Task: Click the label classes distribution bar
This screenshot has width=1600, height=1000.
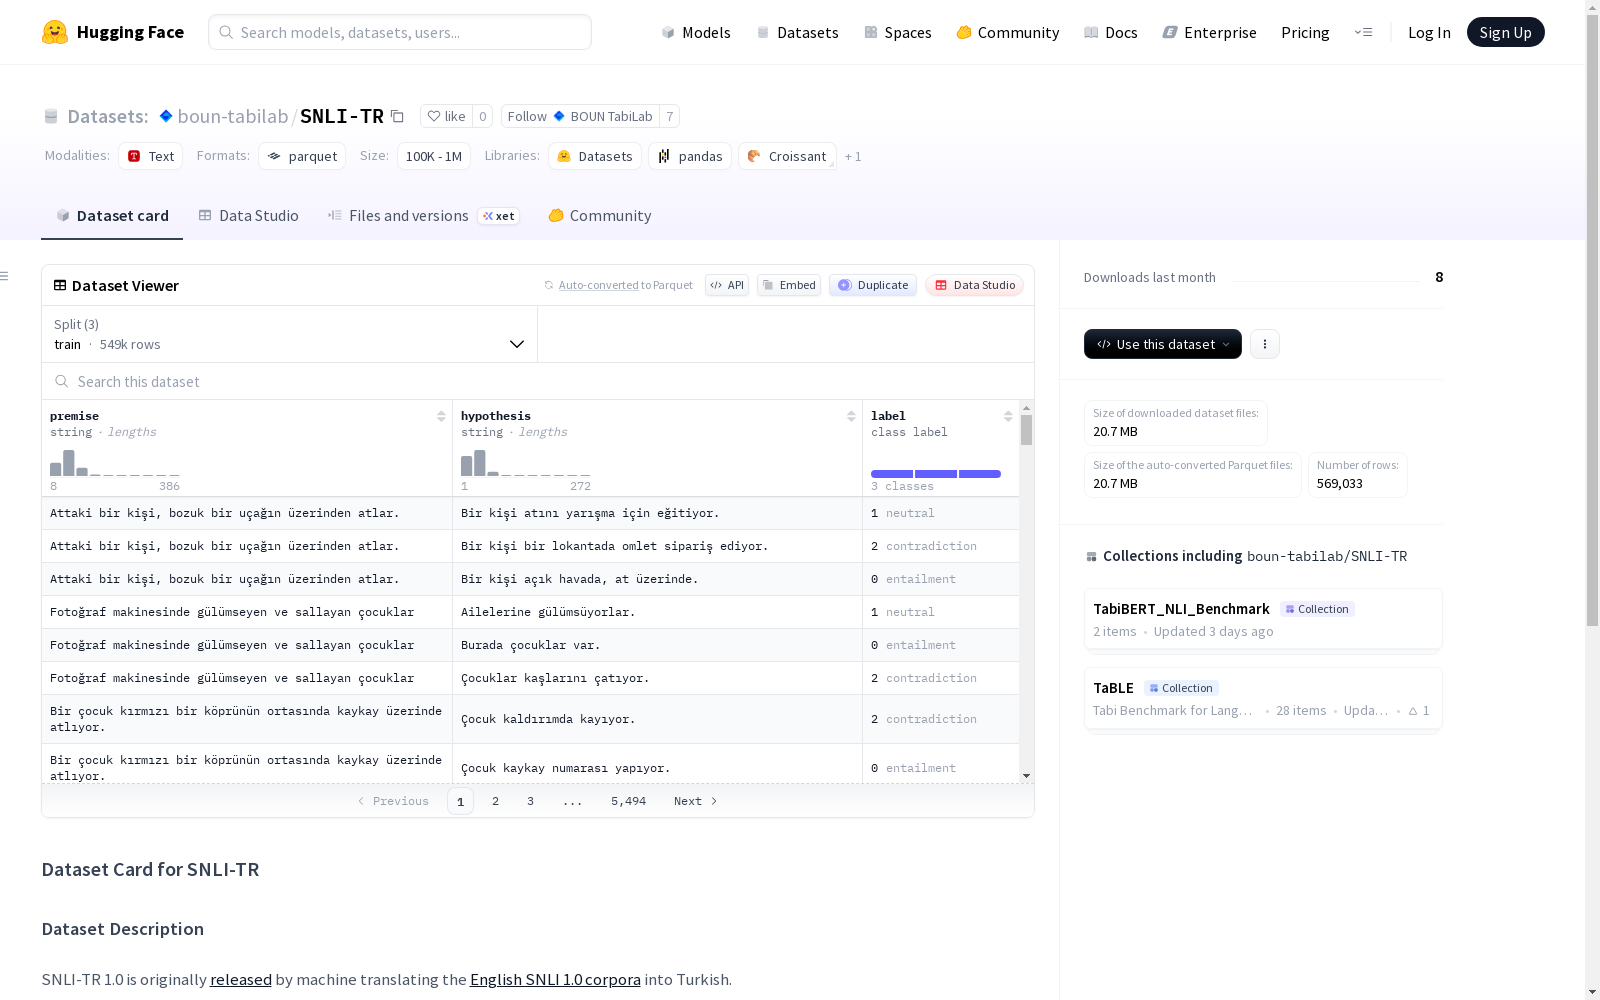Action: [x=936, y=474]
